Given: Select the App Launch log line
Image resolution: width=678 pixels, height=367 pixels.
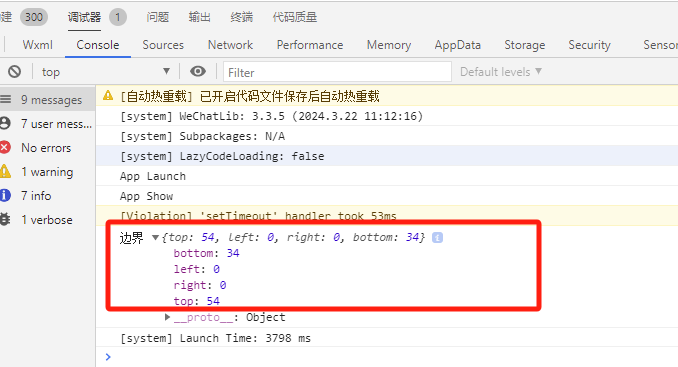Looking at the screenshot, I should (x=153, y=176).
